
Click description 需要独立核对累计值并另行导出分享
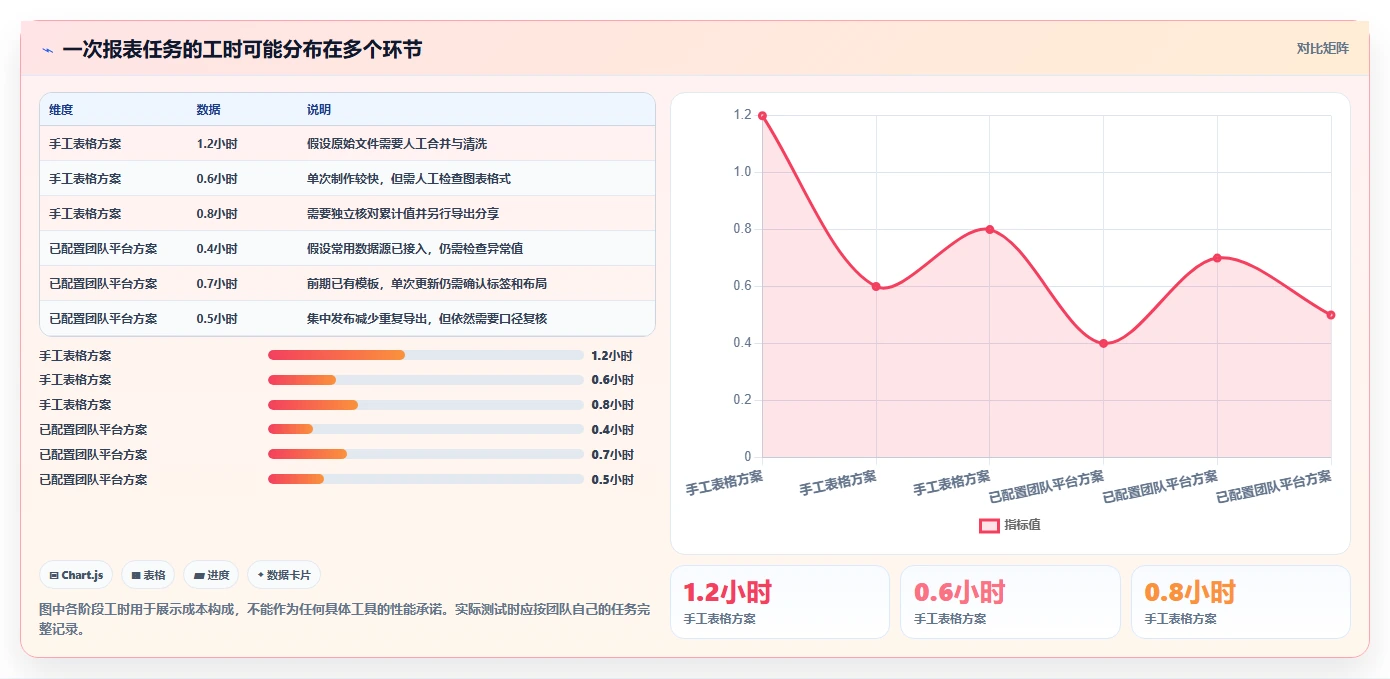[x=403, y=214]
